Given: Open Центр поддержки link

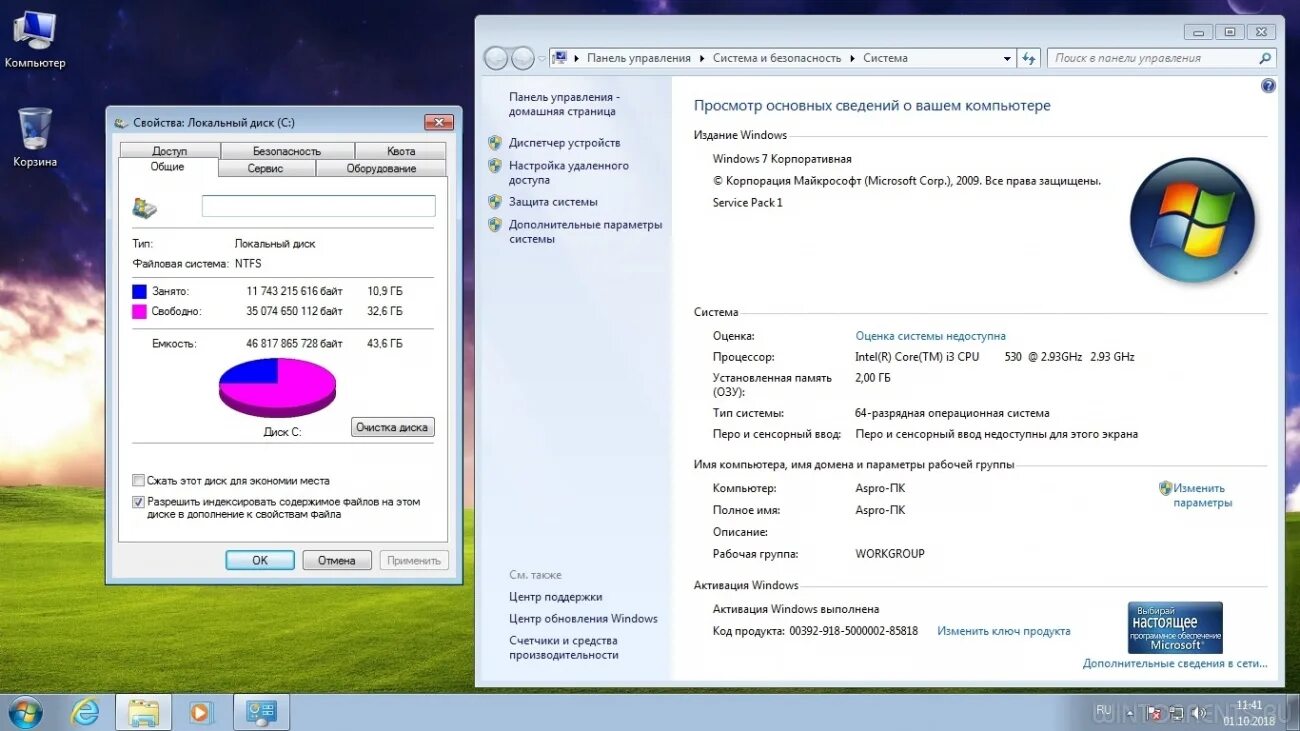Looking at the screenshot, I should (x=556, y=596).
